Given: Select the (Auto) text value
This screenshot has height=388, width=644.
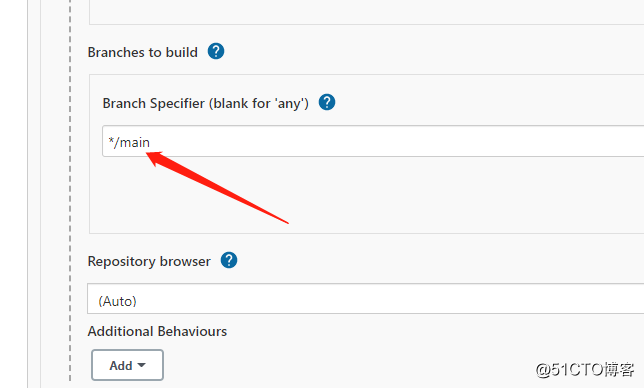Looking at the screenshot, I should pyautogui.click(x=117, y=301).
